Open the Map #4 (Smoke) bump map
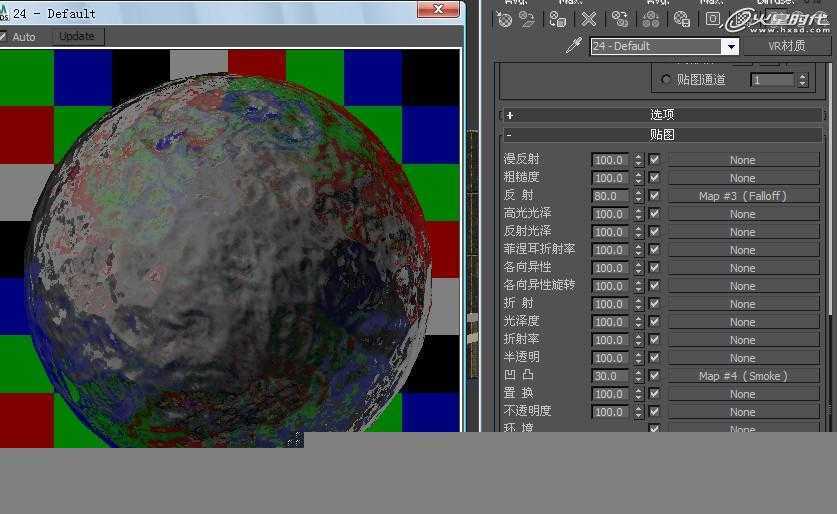 tap(743, 376)
